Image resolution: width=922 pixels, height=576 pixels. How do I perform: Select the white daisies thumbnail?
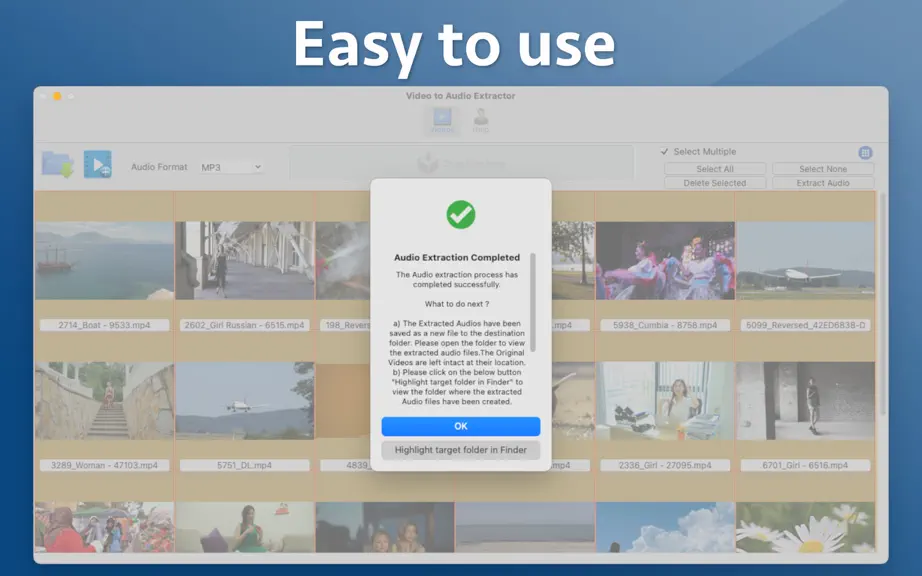[x=805, y=527]
